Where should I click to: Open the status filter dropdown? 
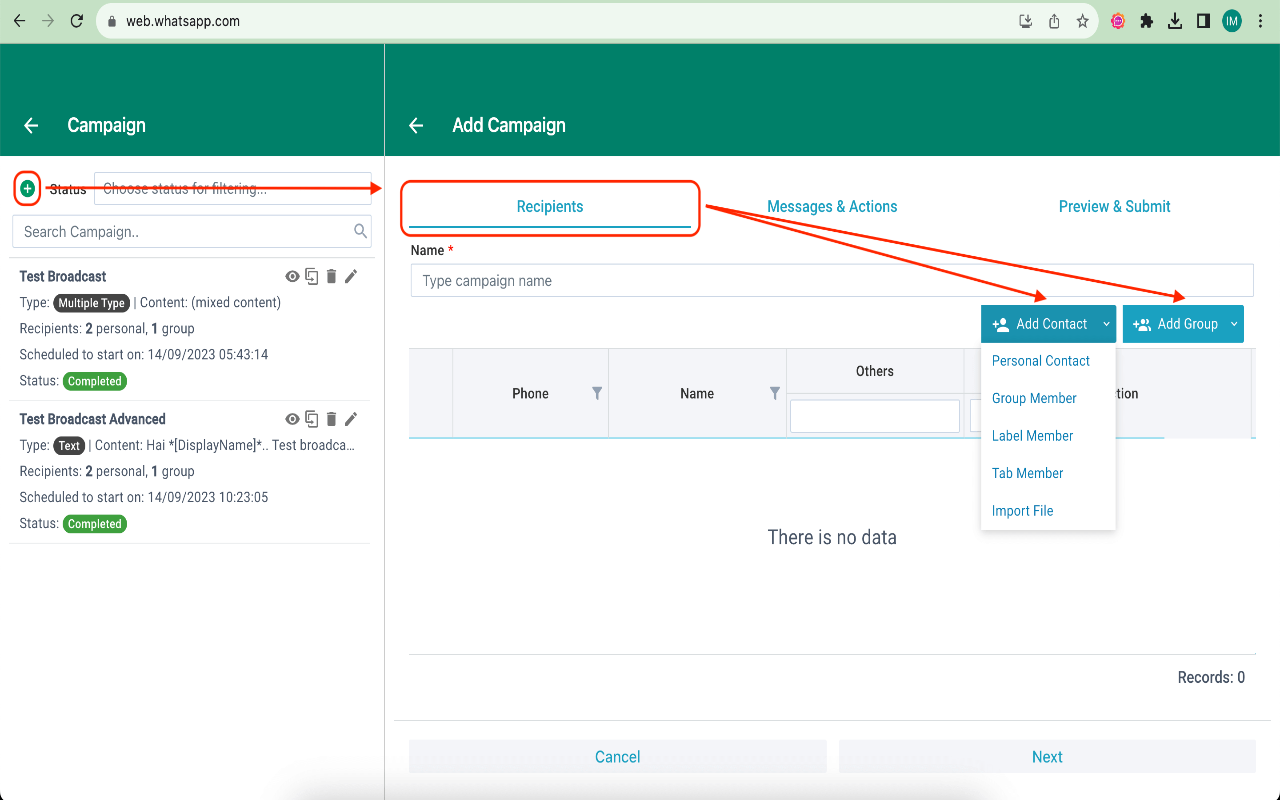[232, 189]
